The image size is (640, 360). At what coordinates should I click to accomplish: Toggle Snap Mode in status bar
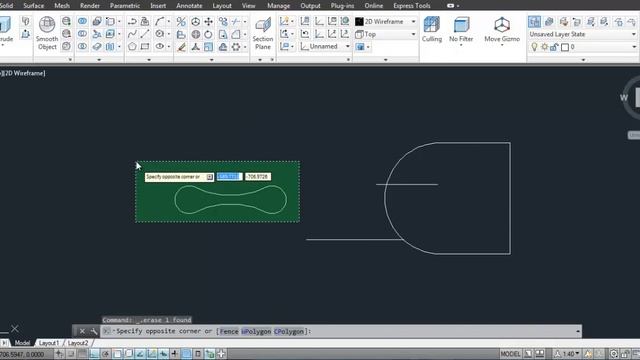[71, 354]
